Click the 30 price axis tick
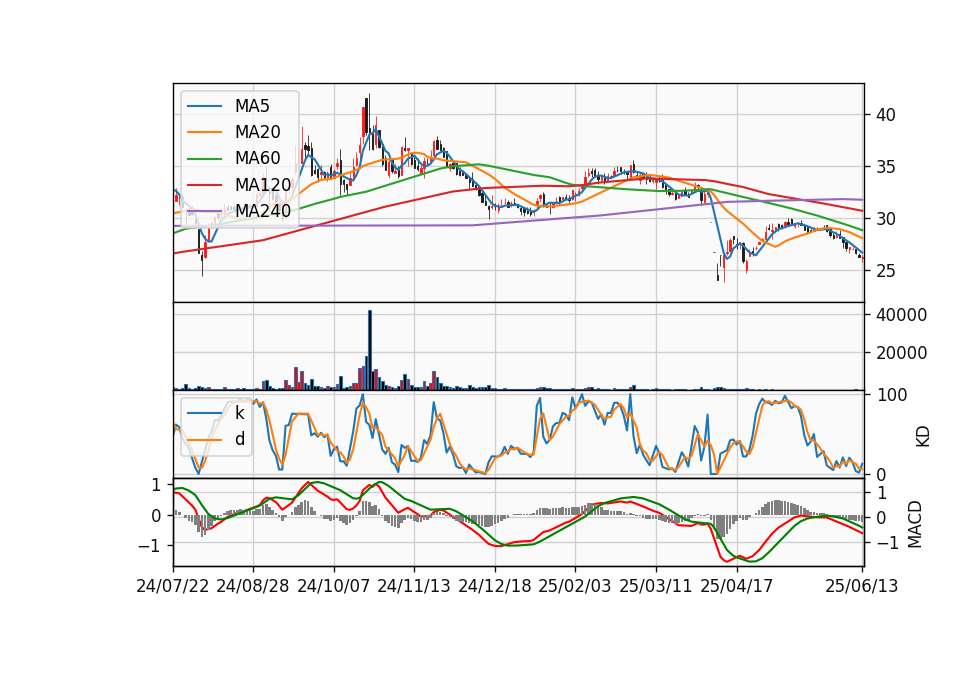Screen dimensions: 960x690 [885, 219]
